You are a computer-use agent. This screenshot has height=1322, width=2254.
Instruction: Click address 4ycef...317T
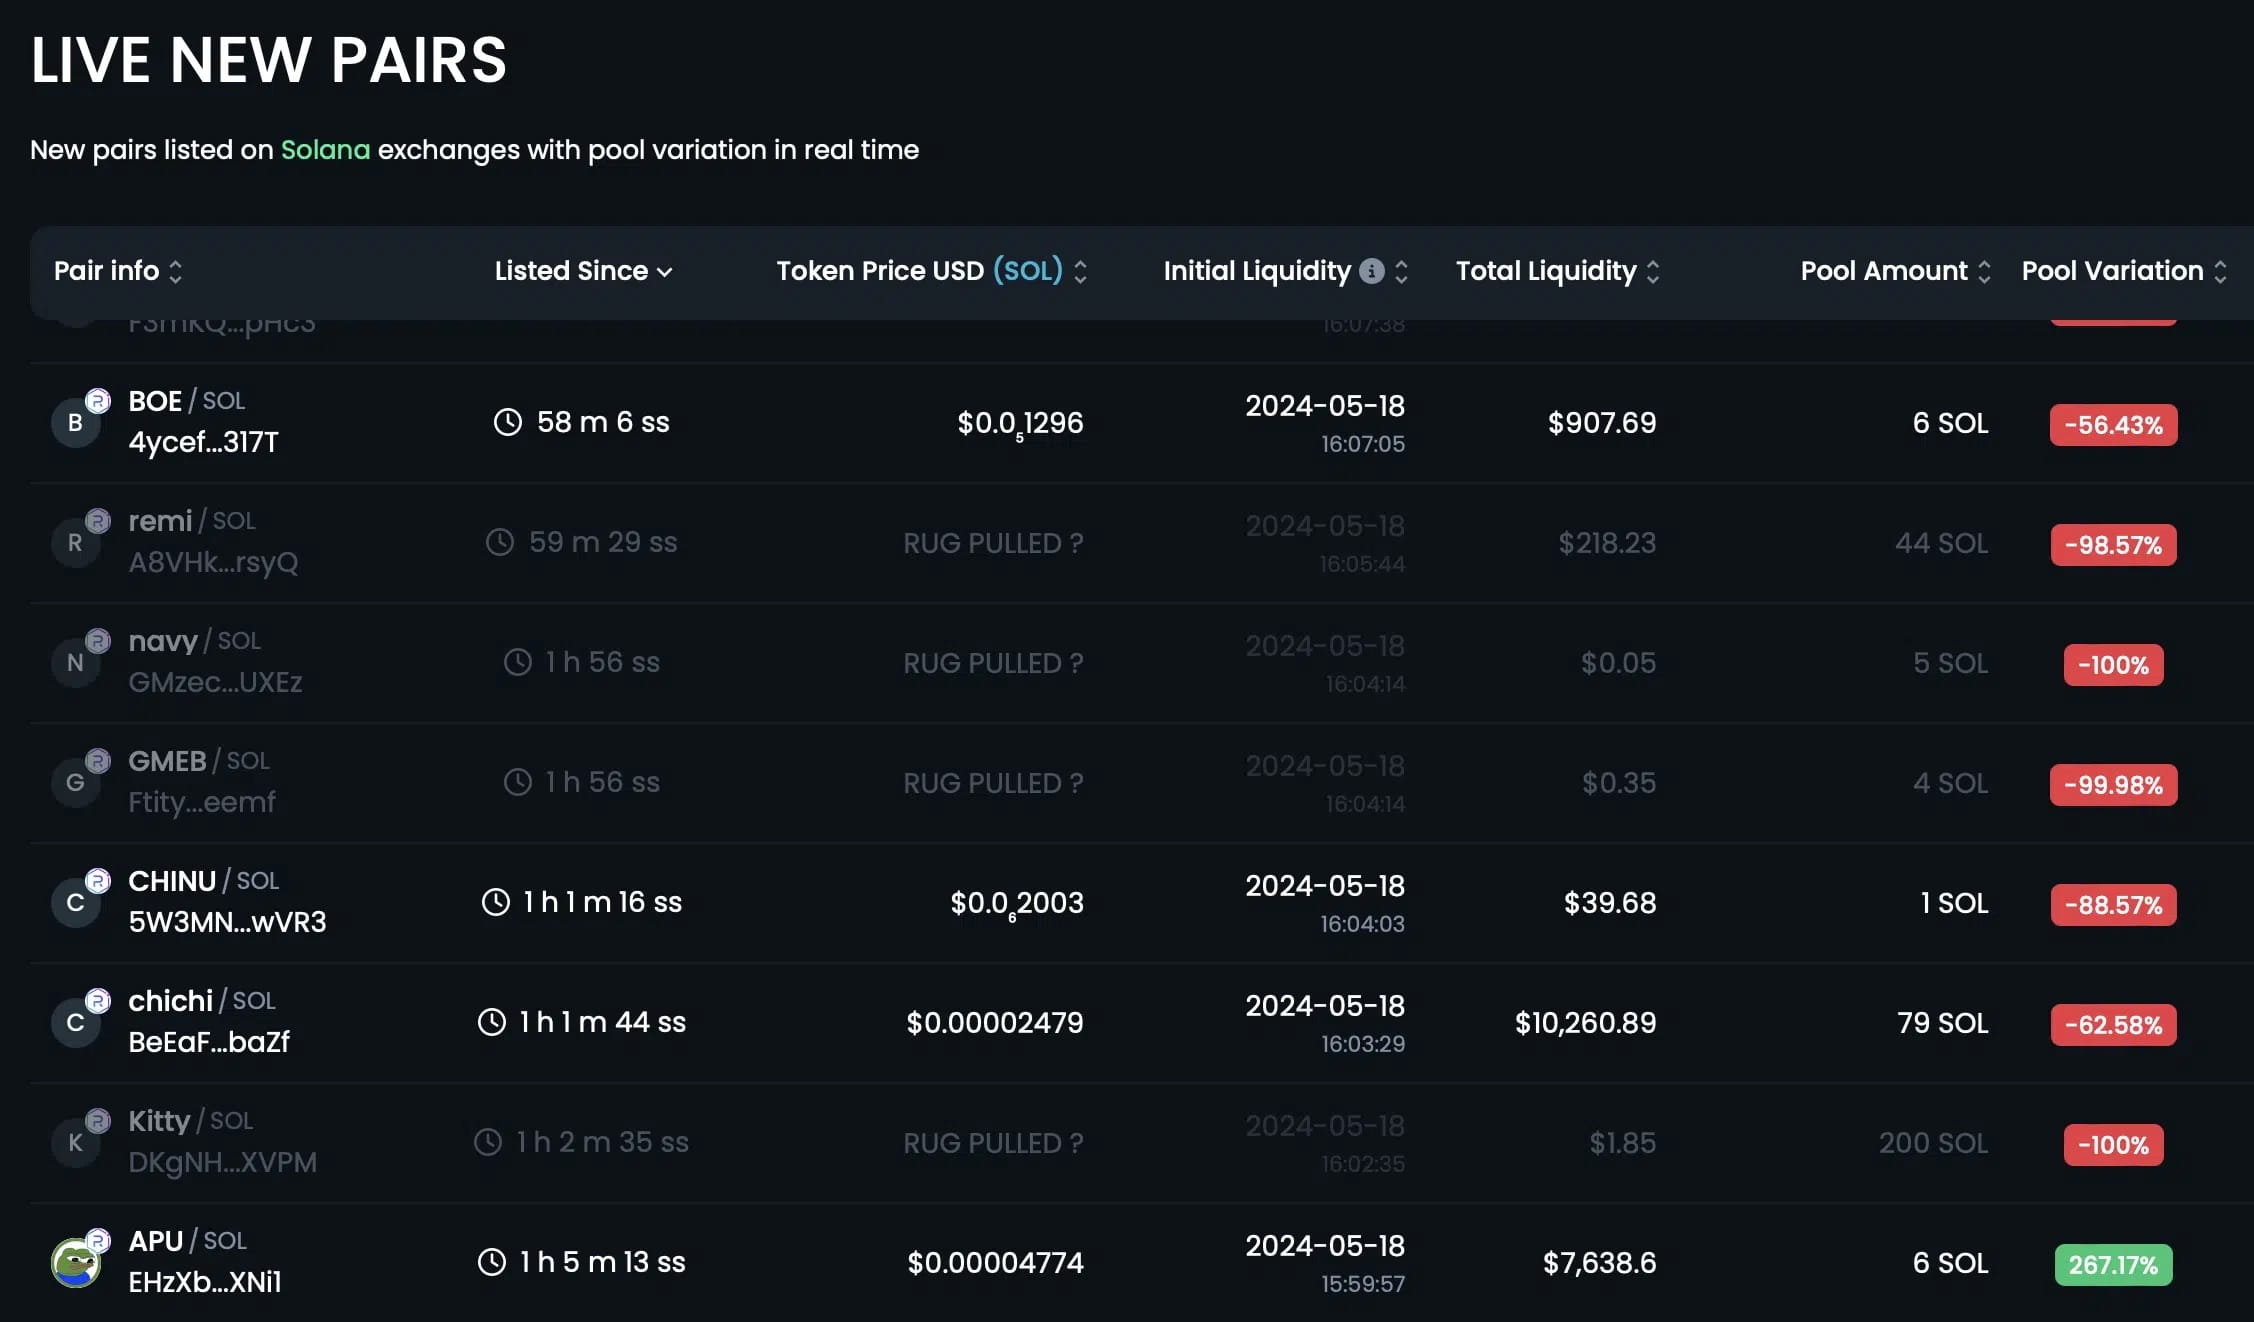[x=204, y=442]
